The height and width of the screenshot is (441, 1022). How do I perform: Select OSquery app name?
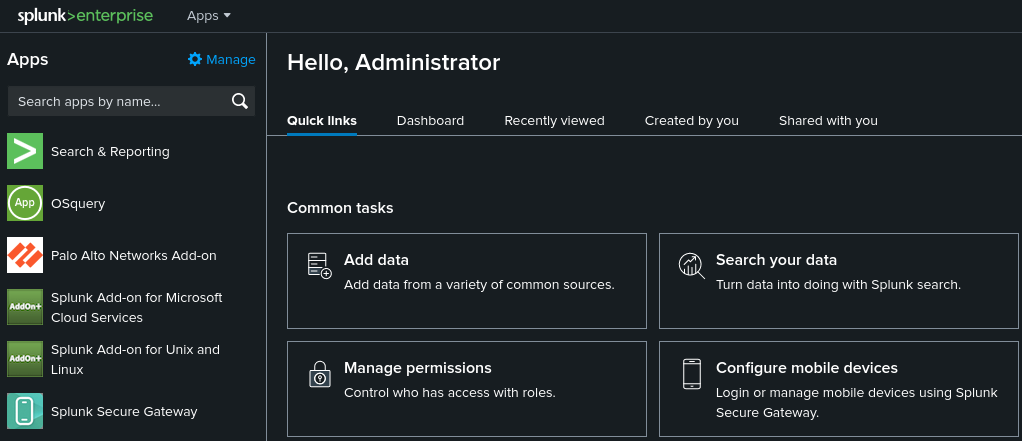78,203
